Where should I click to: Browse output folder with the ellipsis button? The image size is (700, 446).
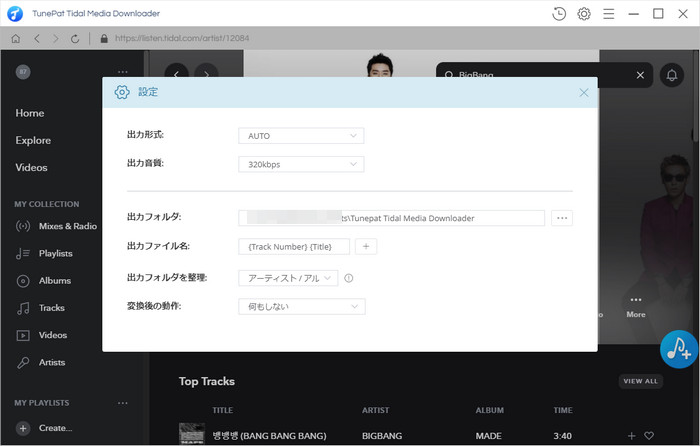[x=562, y=218]
